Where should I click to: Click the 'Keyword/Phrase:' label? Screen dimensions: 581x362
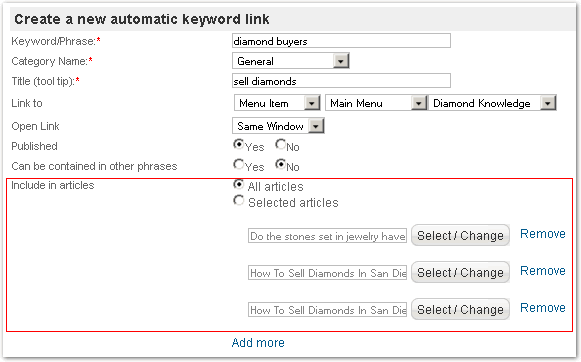pos(53,41)
